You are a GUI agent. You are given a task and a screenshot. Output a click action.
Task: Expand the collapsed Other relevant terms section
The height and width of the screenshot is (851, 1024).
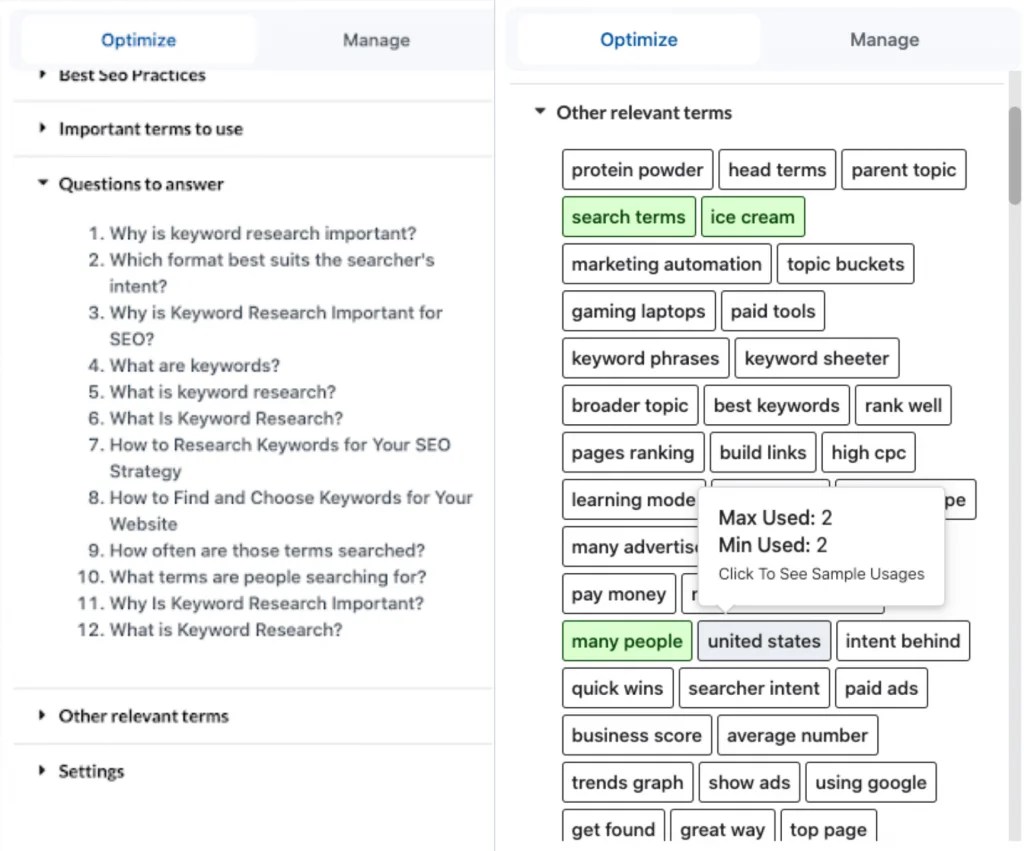pos(143,716)
